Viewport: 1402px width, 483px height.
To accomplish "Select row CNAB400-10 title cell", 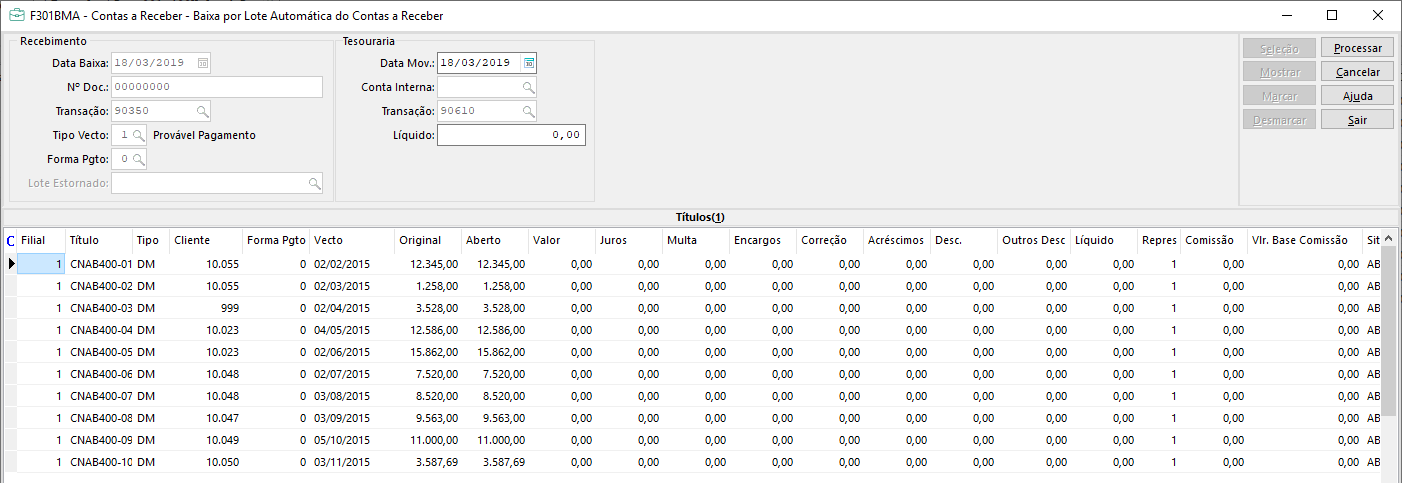I will [x=99, y=462].
